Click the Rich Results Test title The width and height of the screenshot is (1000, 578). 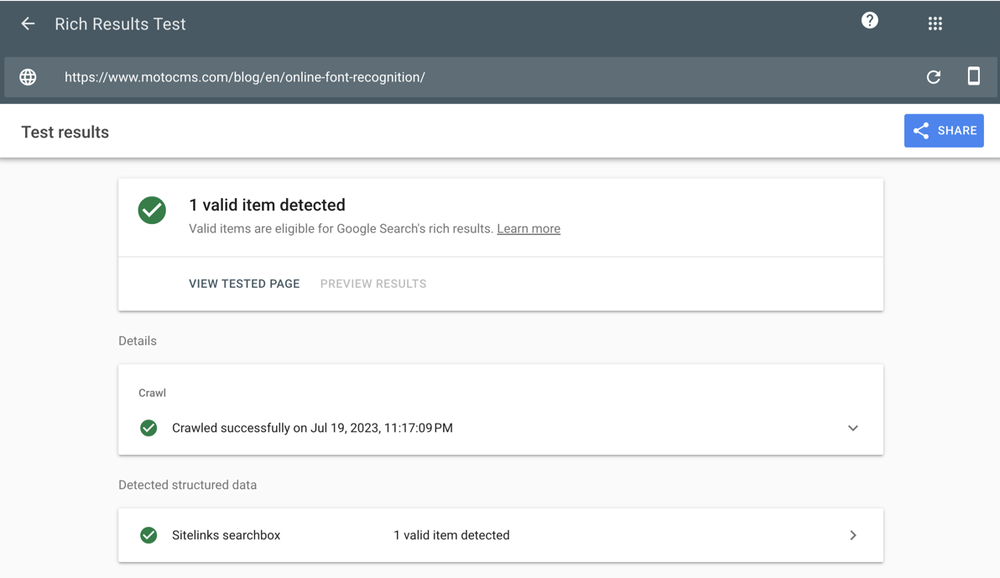click(120, 24)
